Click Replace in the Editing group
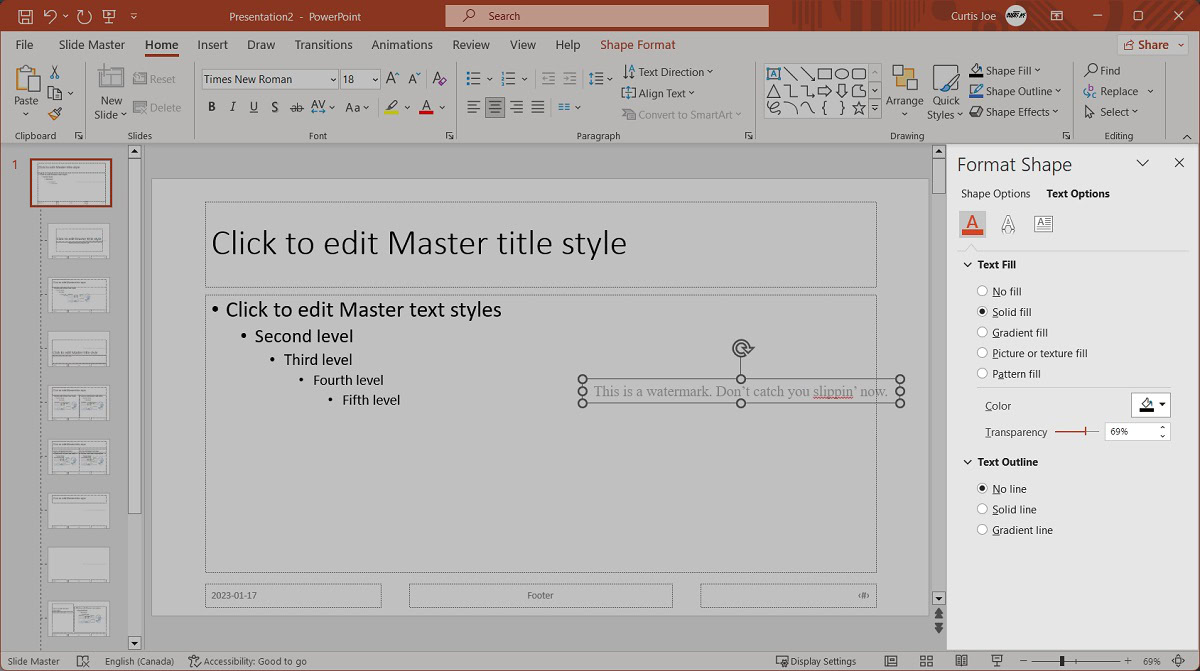1200x671 pixels. [1118, 91]
